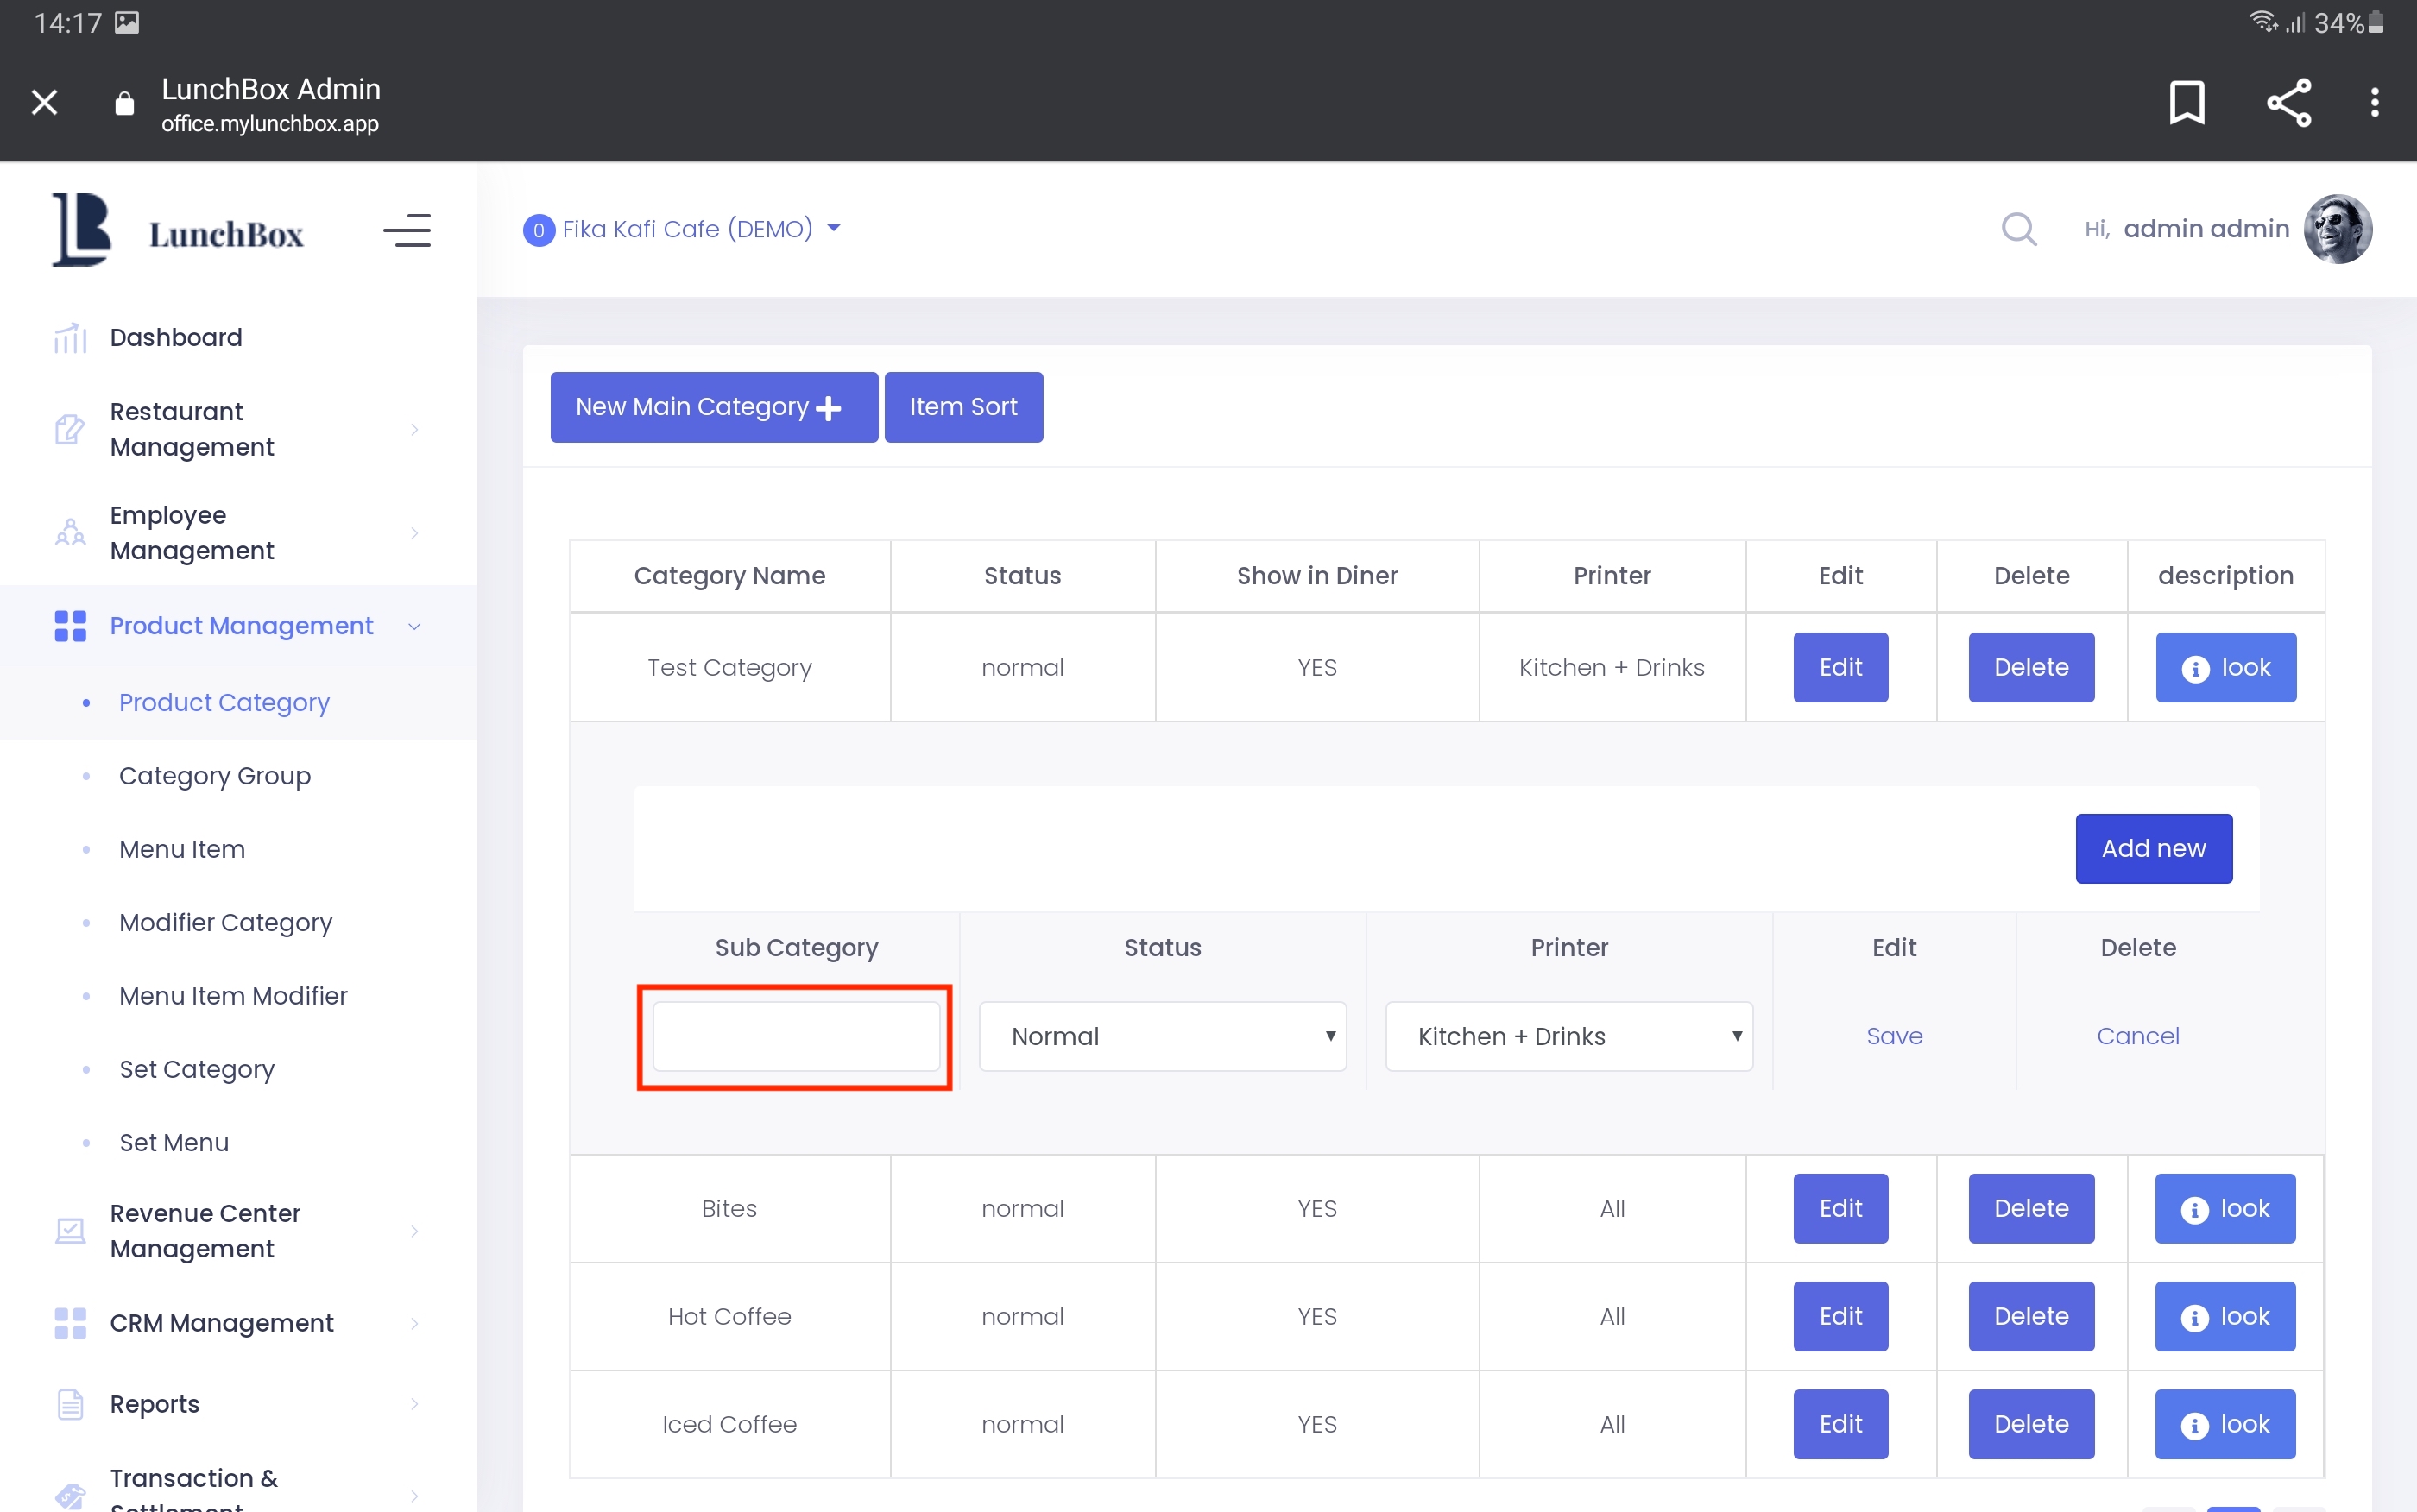Image resolution: width=2417 pixels, height=1512 pixels.
Task: Toggle the sidebar hamburger menu icon
Action: [407, 231]
